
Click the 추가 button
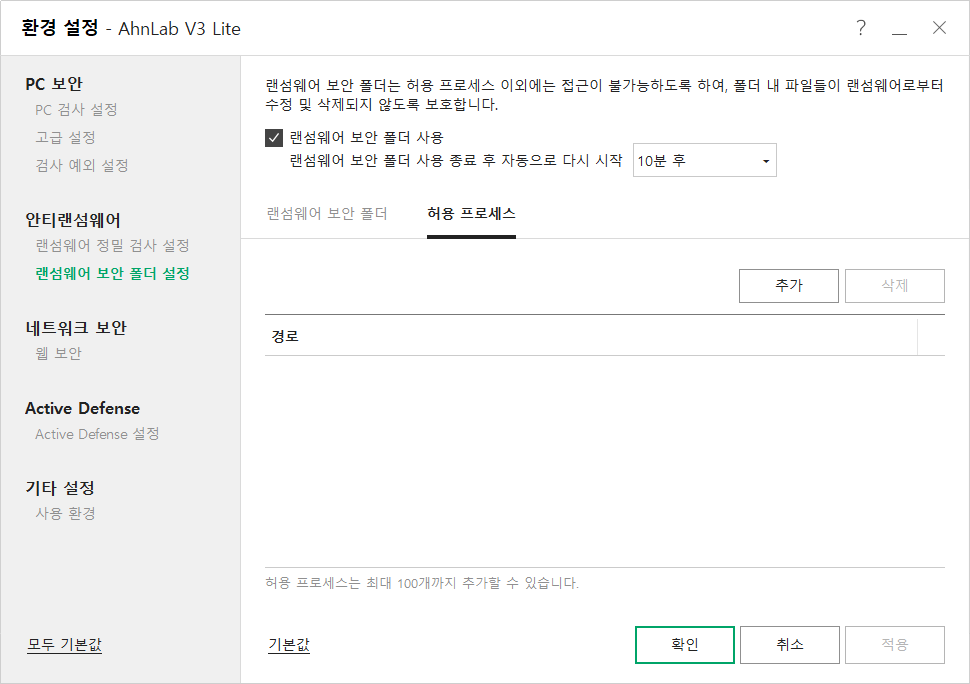point(789,286)
